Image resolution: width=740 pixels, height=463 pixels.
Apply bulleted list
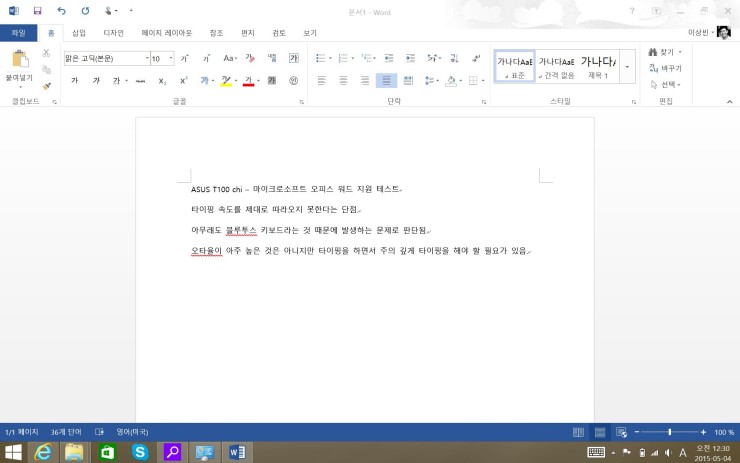tap(321, 58)
